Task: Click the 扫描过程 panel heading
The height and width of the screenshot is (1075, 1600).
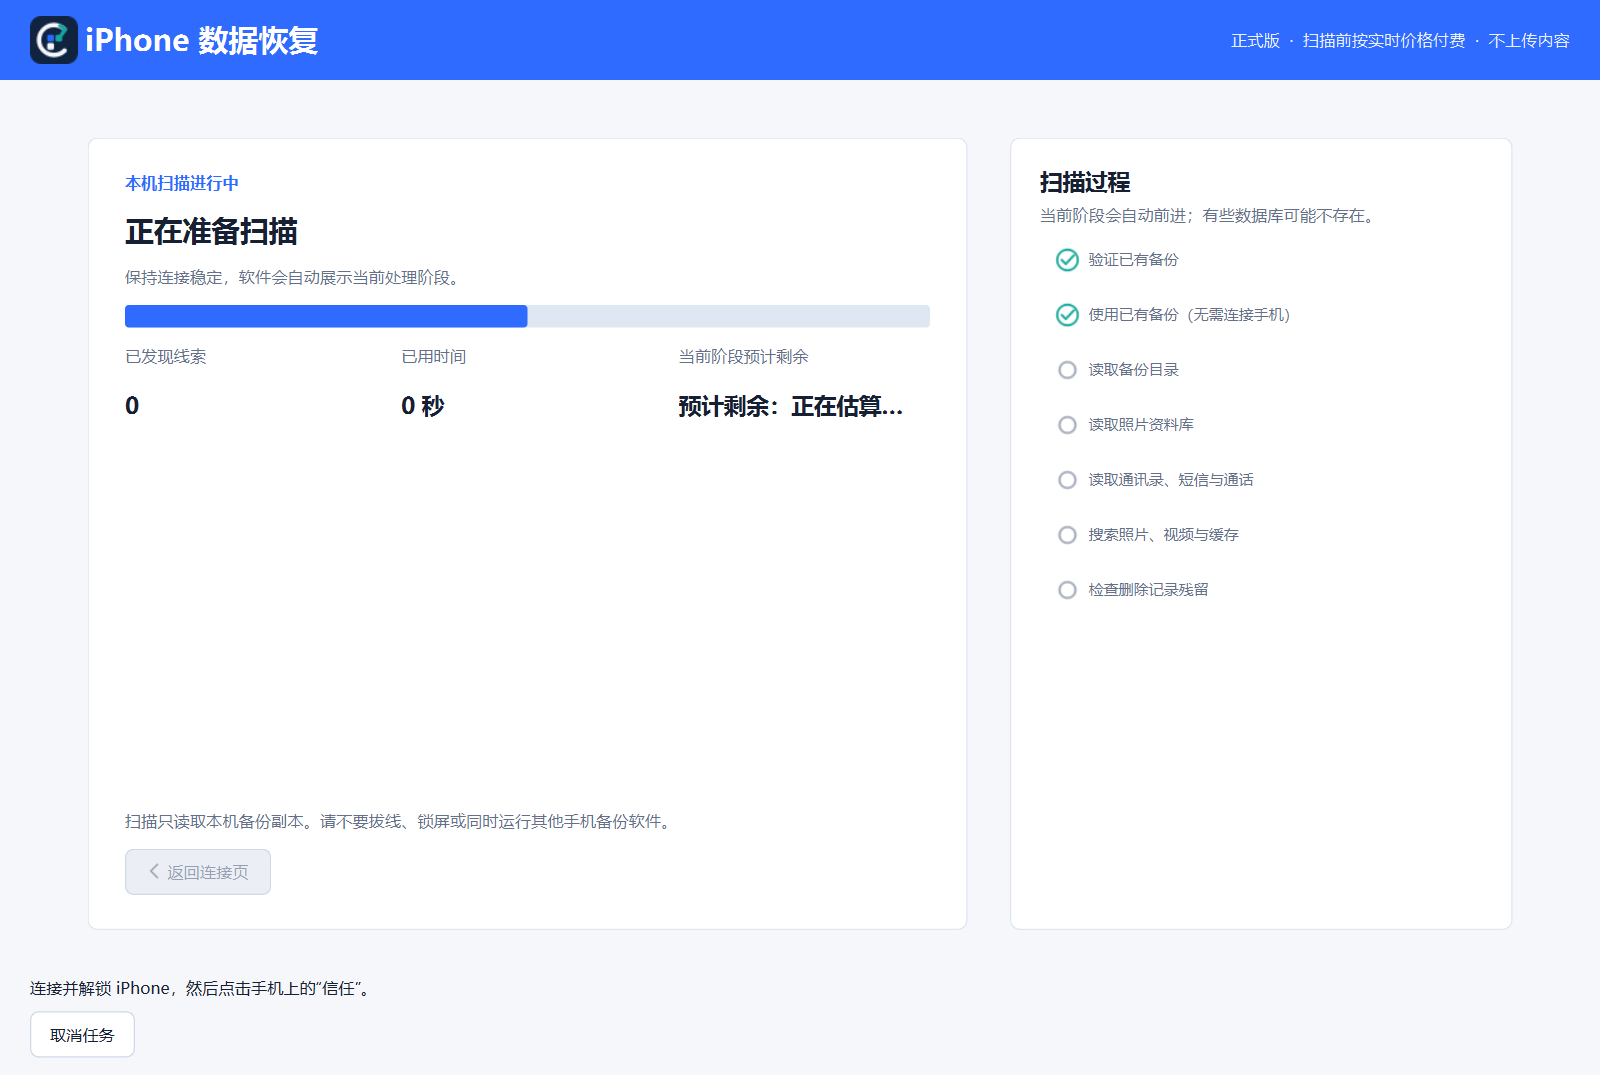Action: [x=1085, y=182]
